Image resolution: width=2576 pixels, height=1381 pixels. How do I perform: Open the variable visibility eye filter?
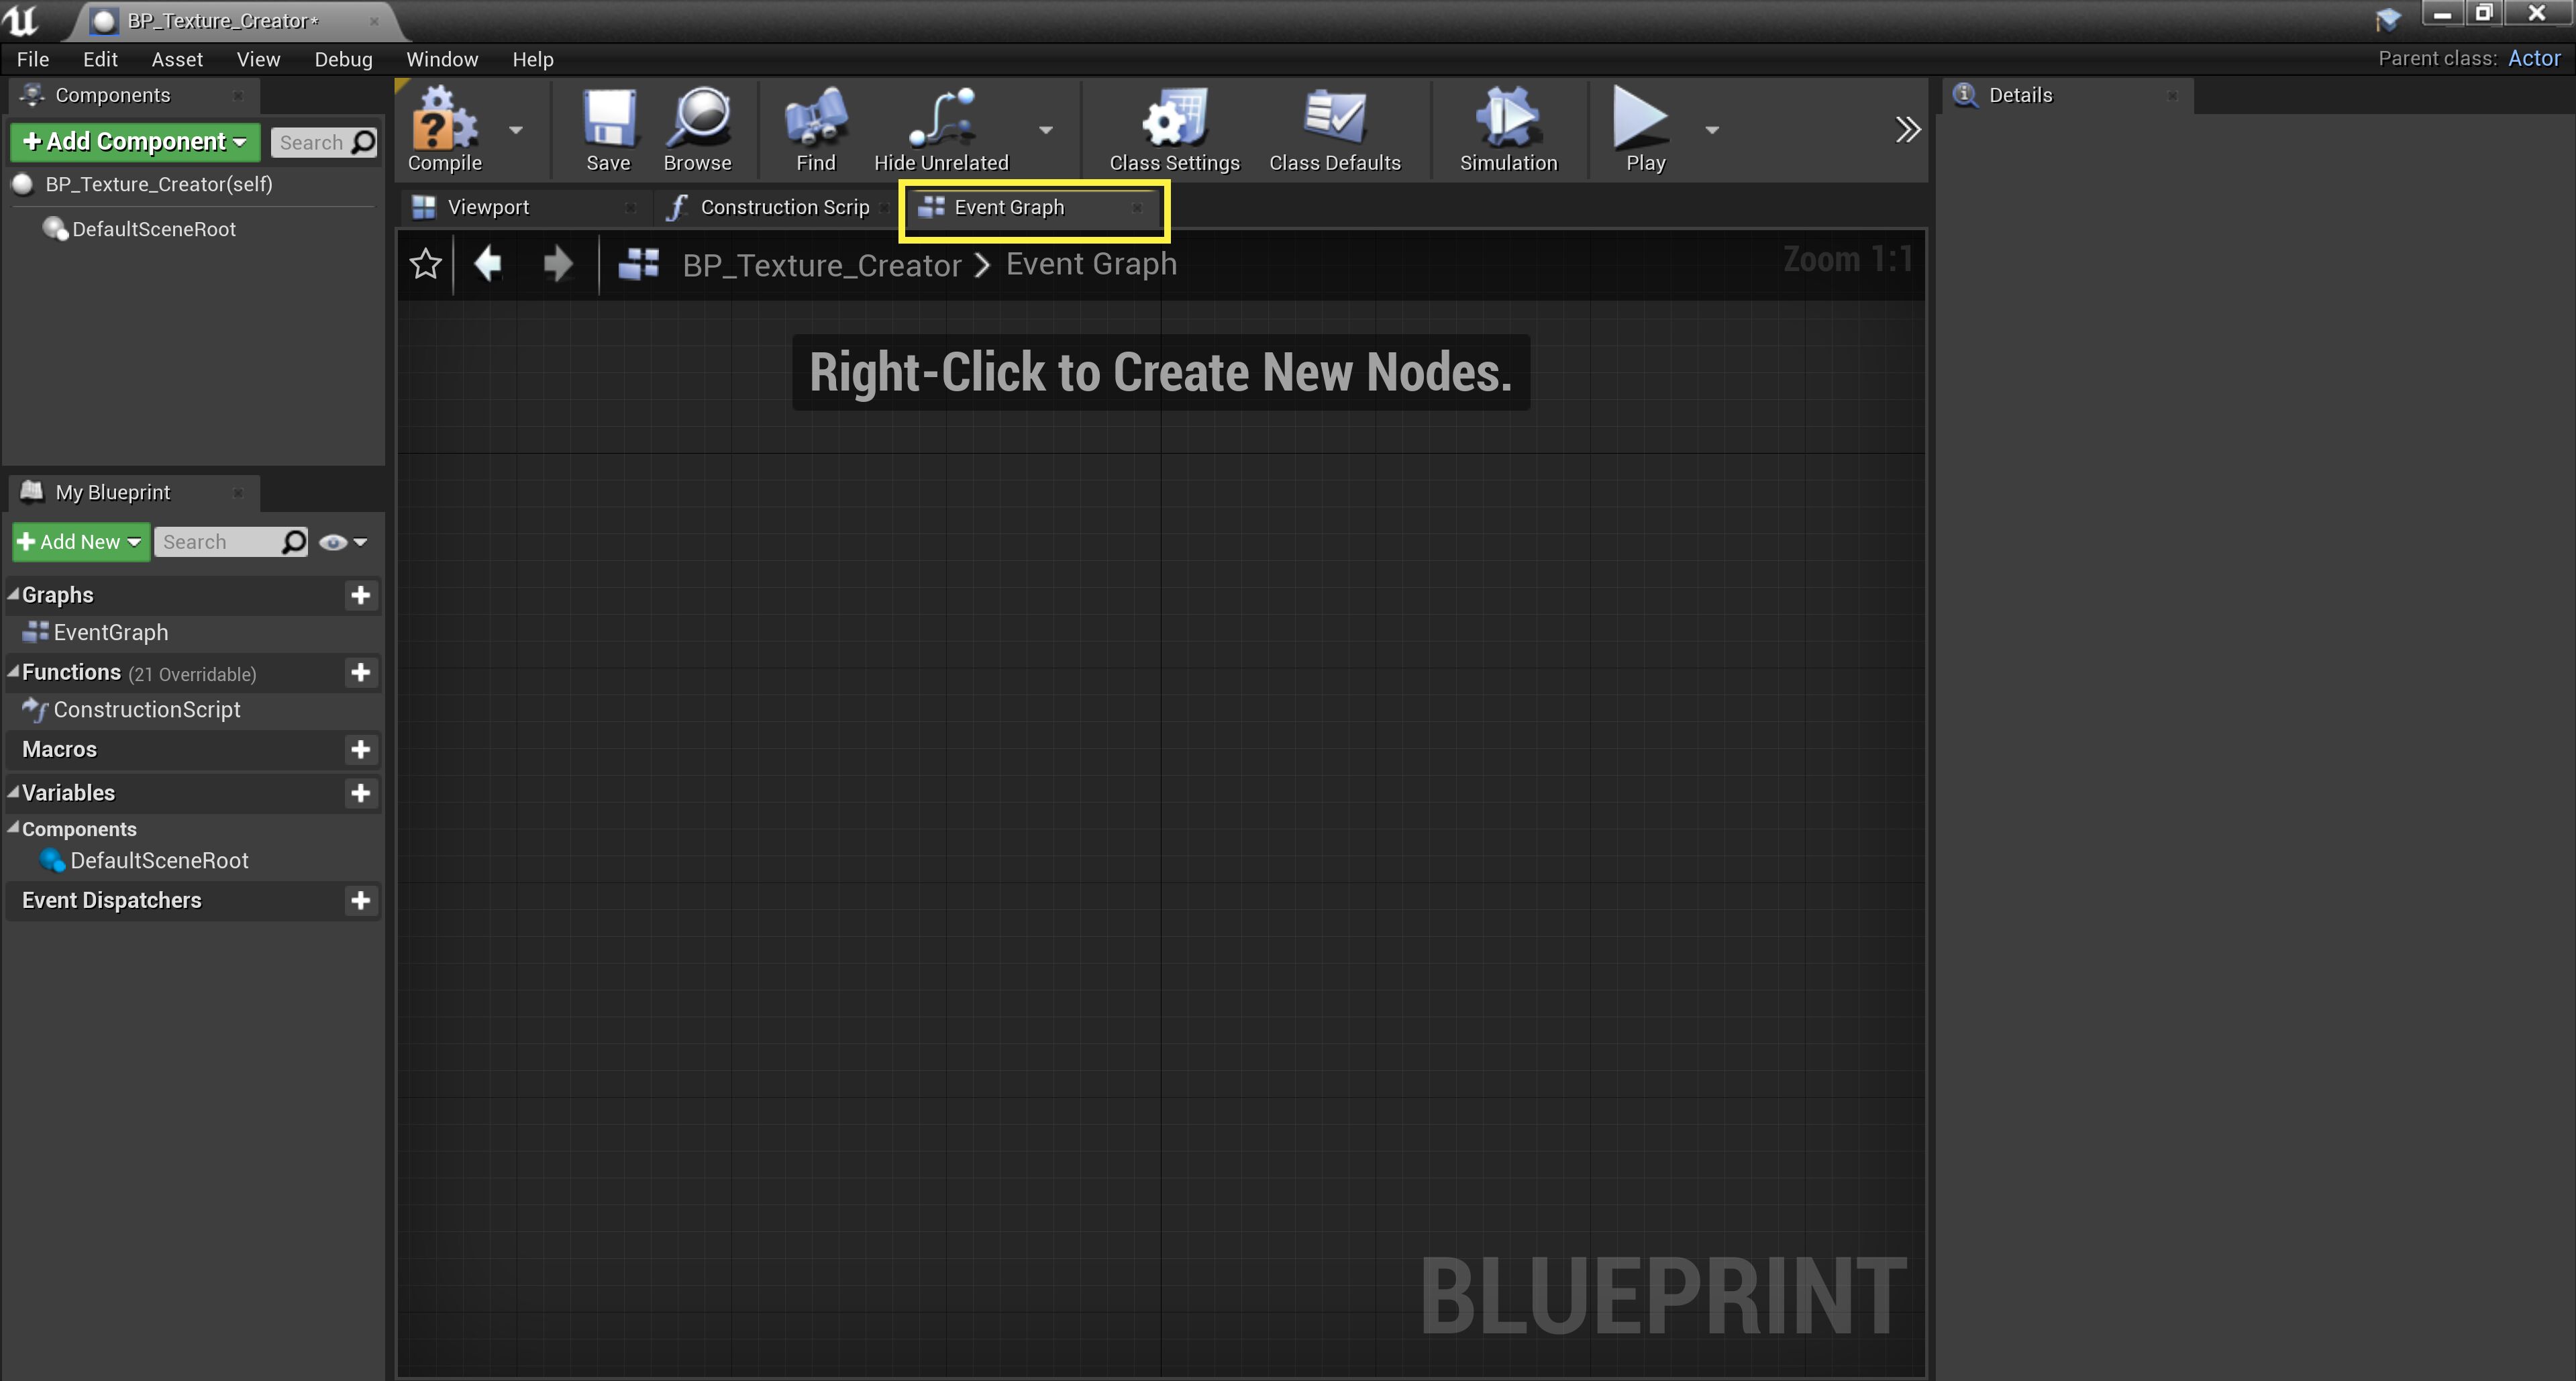click(333, 541)
